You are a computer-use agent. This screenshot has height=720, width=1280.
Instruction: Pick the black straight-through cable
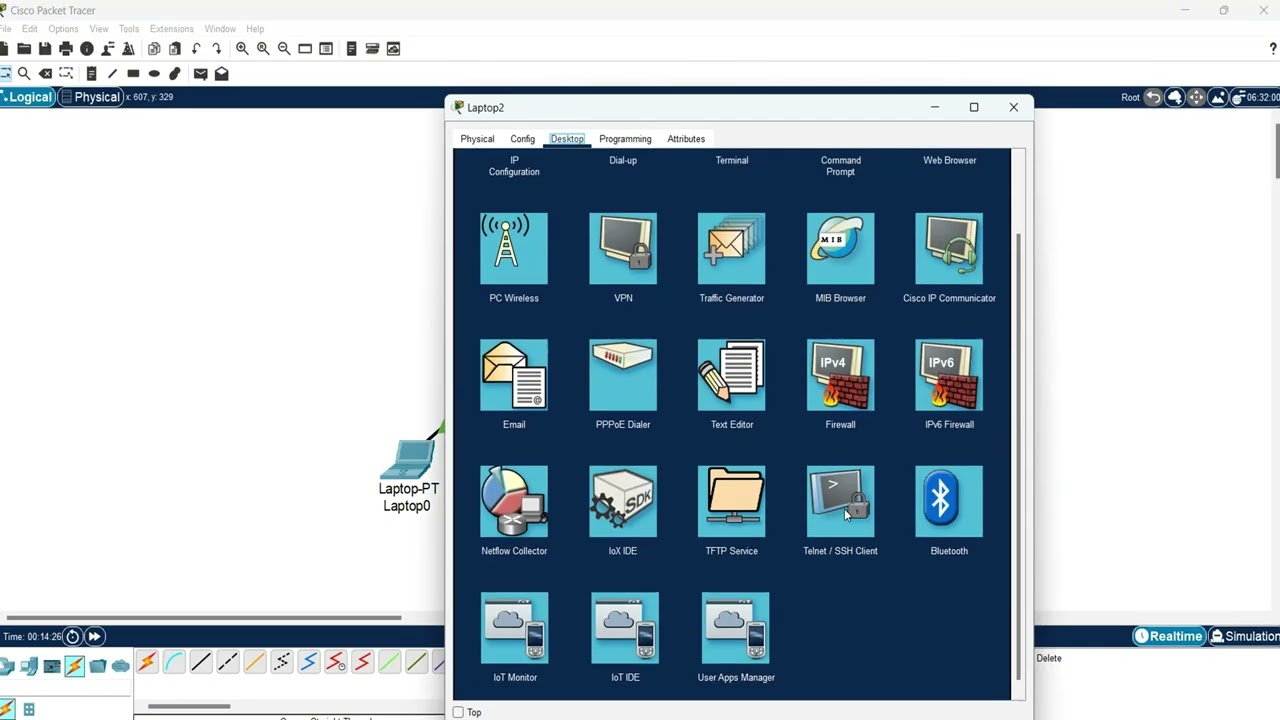(201, 662)
